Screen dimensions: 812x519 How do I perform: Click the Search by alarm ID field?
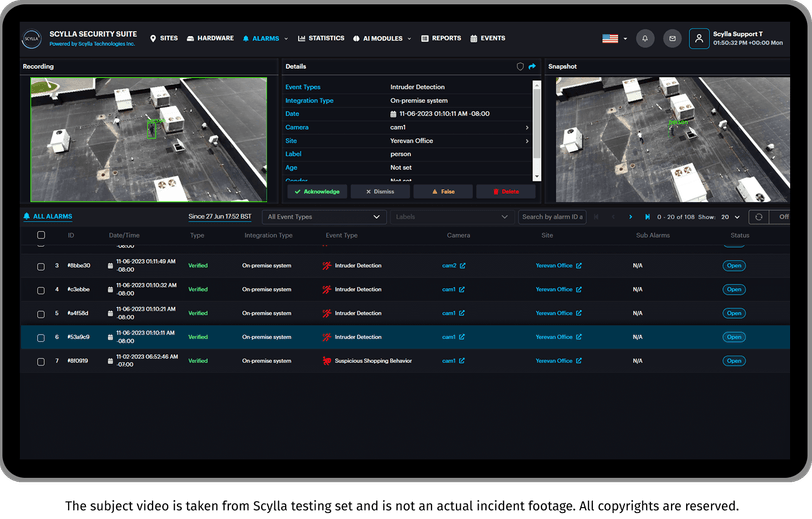(552, 217)
